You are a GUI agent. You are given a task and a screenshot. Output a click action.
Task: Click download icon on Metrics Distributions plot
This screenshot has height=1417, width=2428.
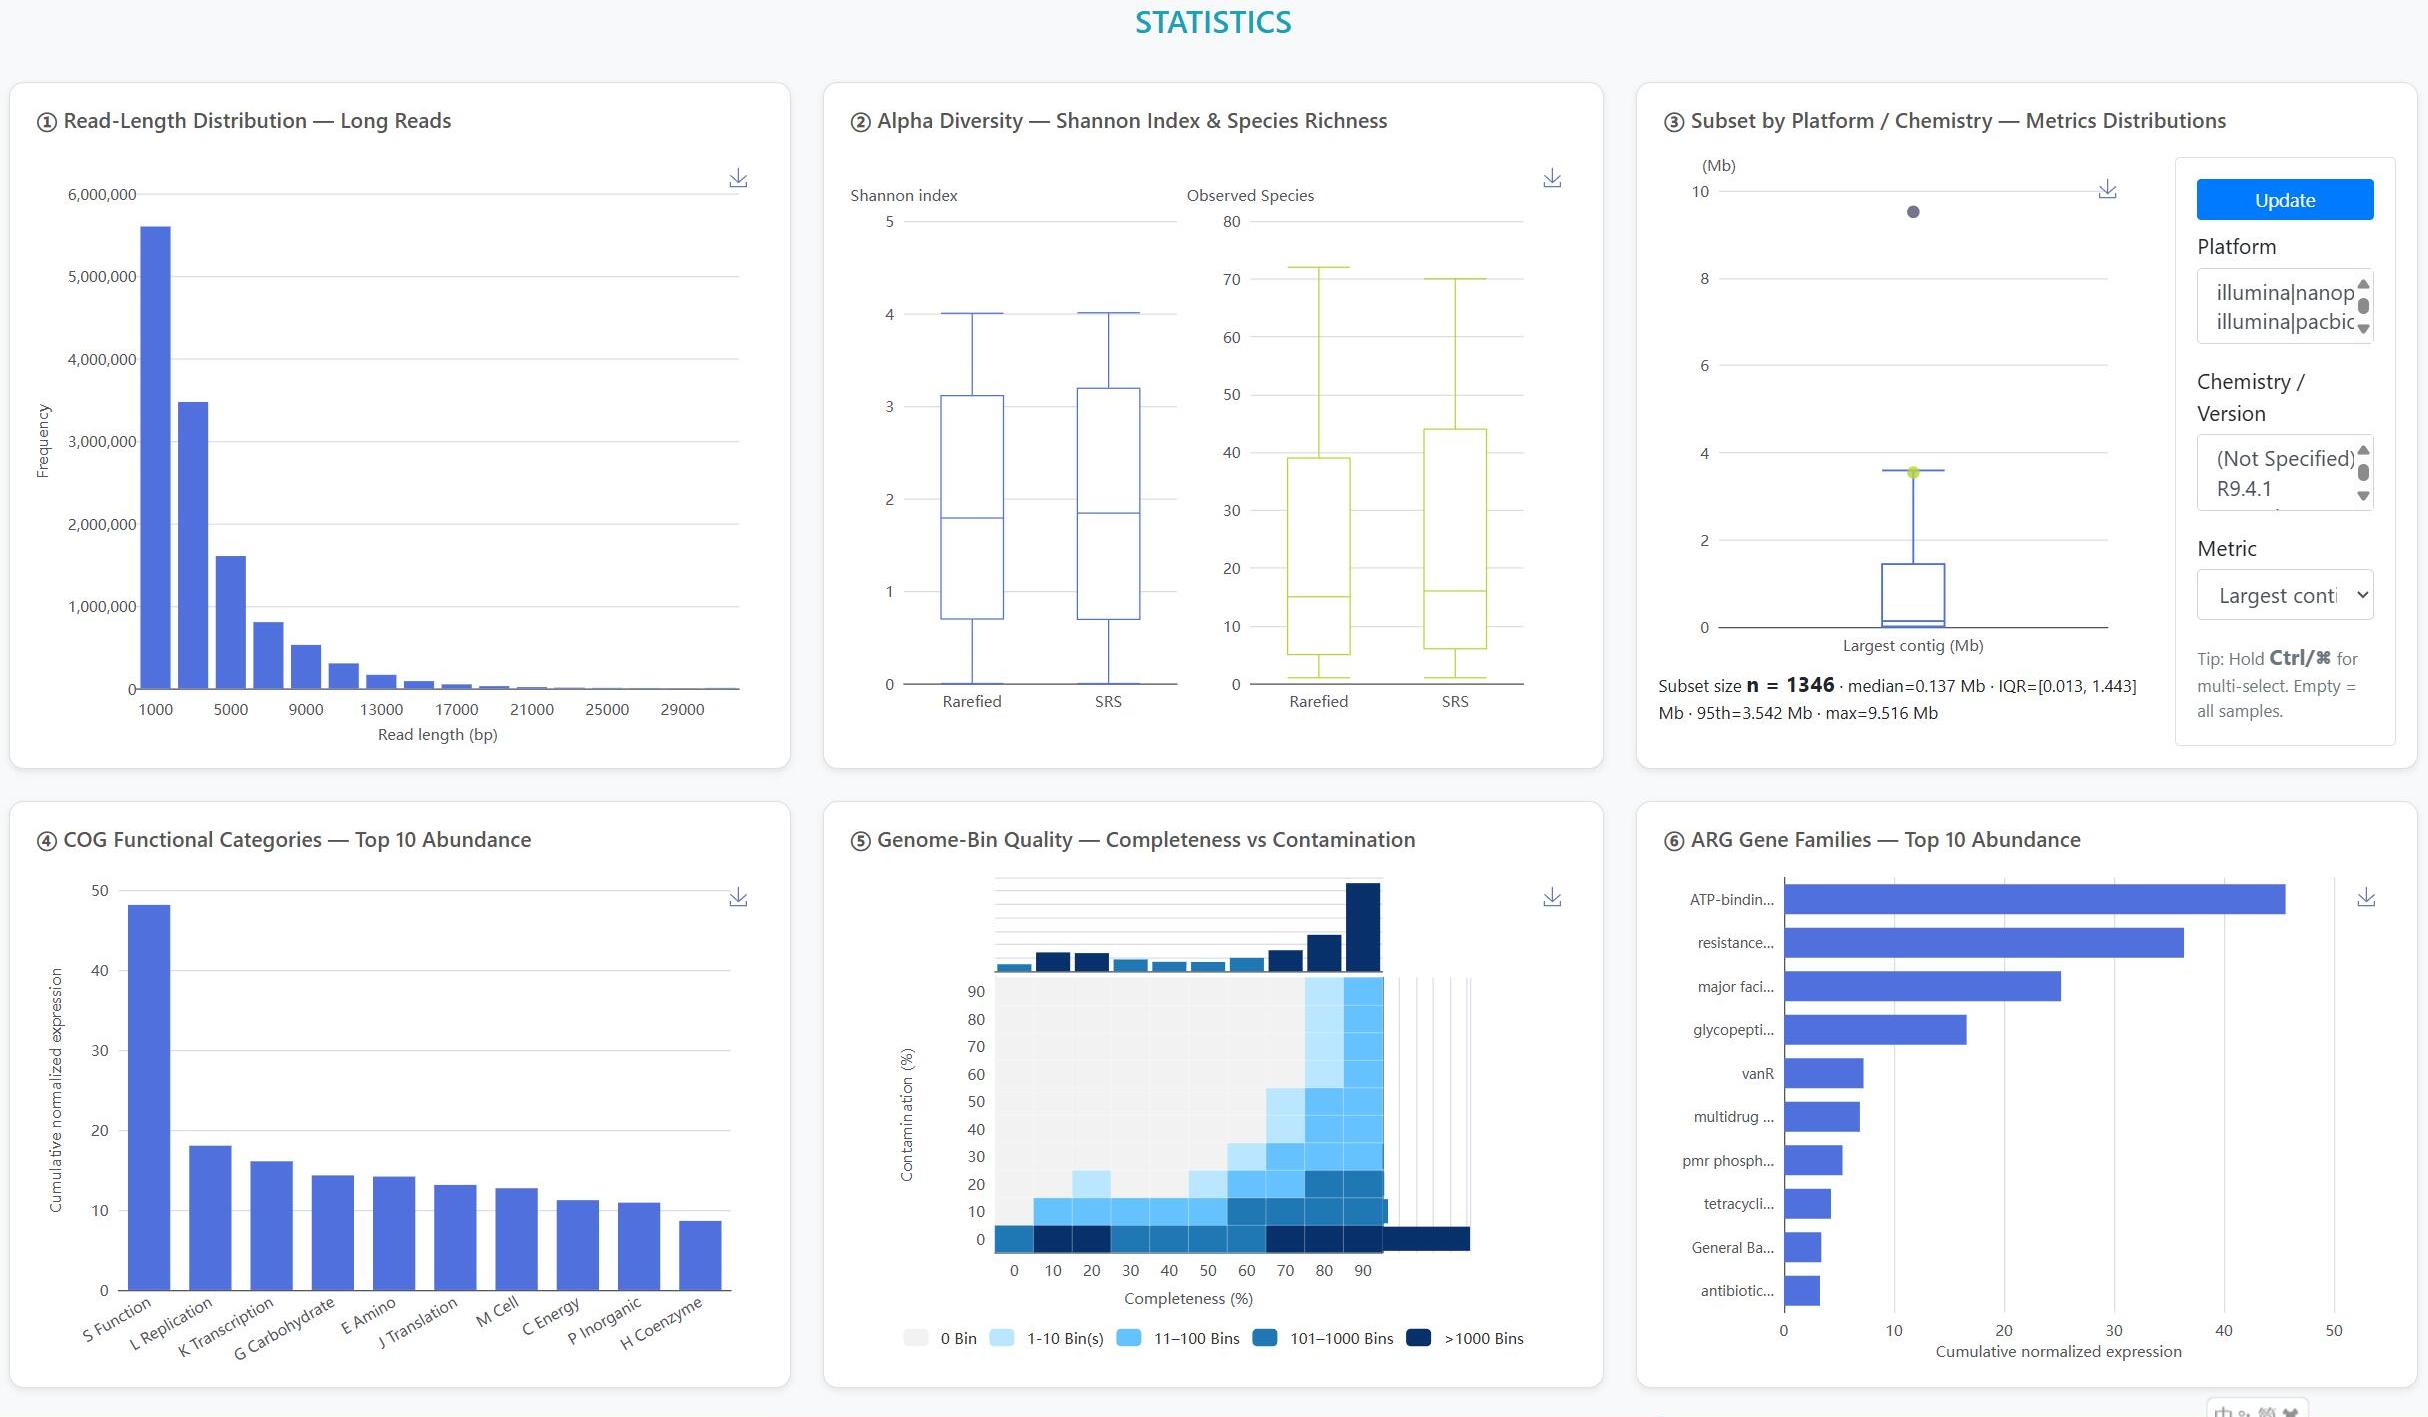click(x=2107, y=189)
